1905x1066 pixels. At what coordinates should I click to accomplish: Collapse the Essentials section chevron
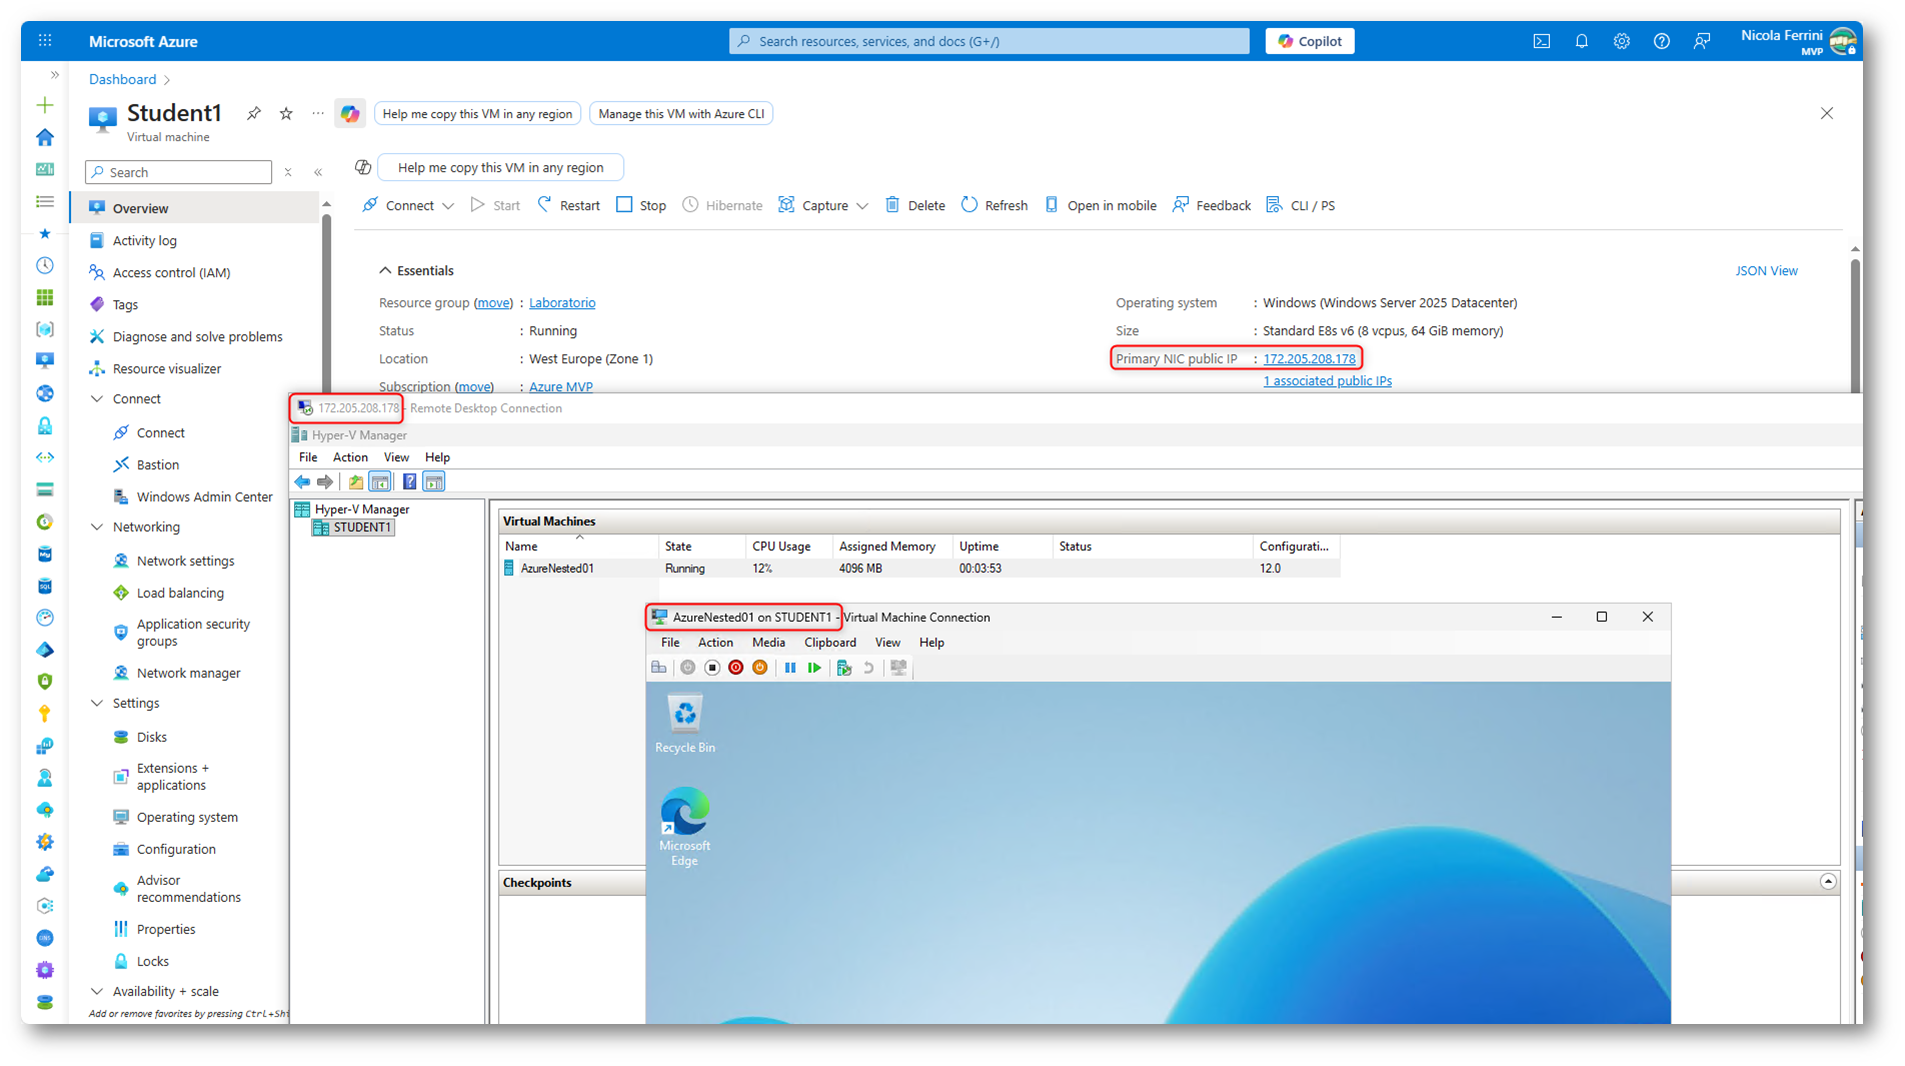click(x=385, y=270)
